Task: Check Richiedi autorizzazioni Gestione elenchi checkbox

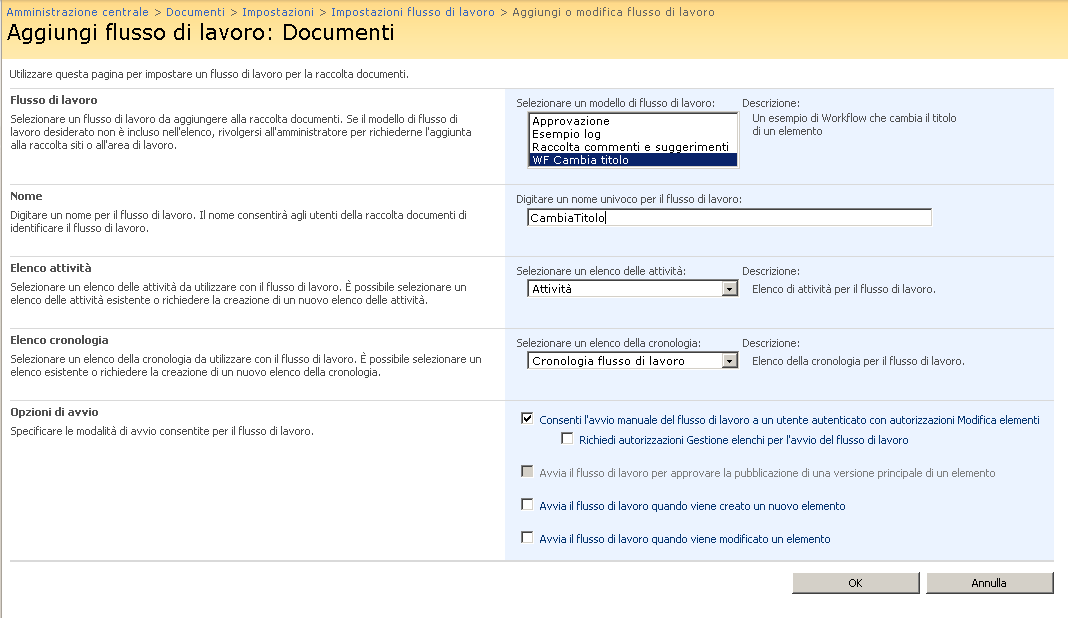Action: coord(567,439)
